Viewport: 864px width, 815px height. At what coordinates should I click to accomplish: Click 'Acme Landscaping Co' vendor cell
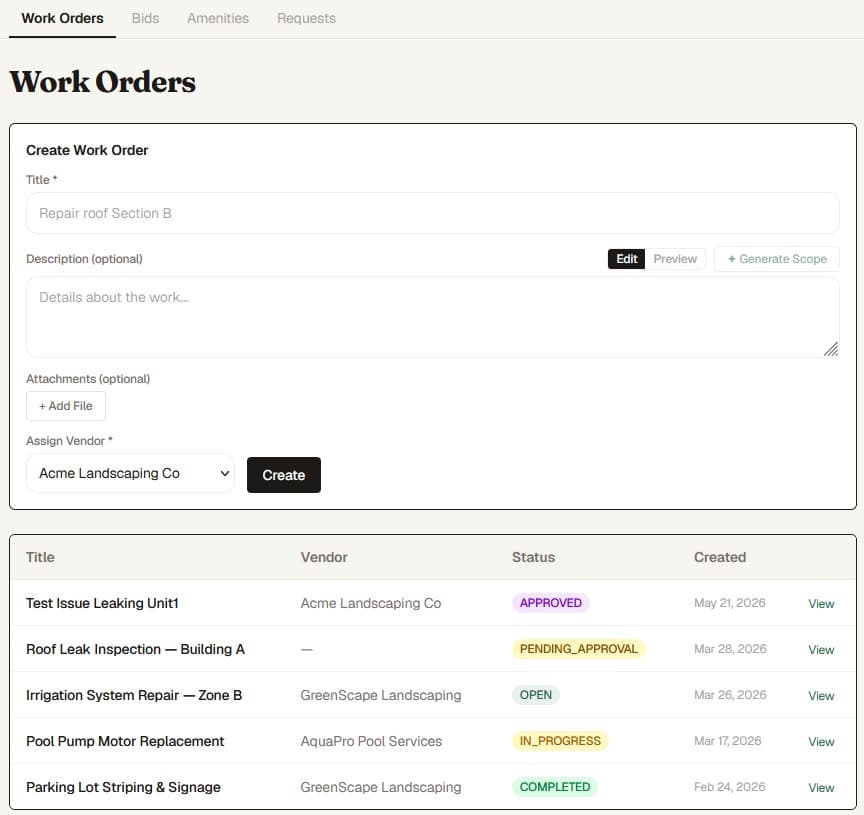click(x=371, y=603)
